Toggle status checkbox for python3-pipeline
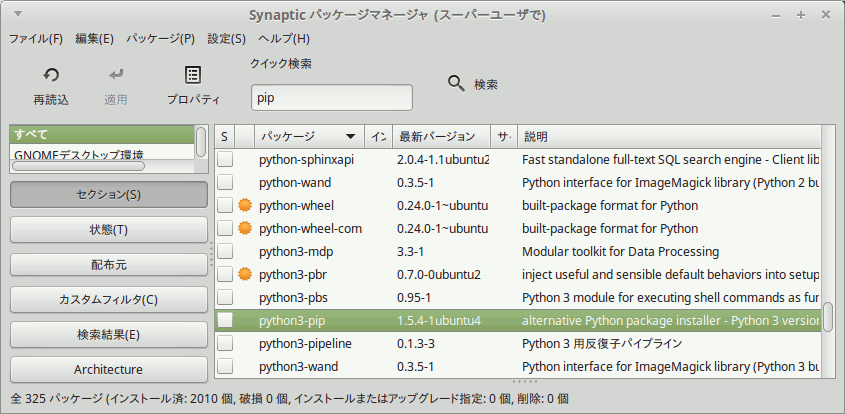 coord(225,344)
